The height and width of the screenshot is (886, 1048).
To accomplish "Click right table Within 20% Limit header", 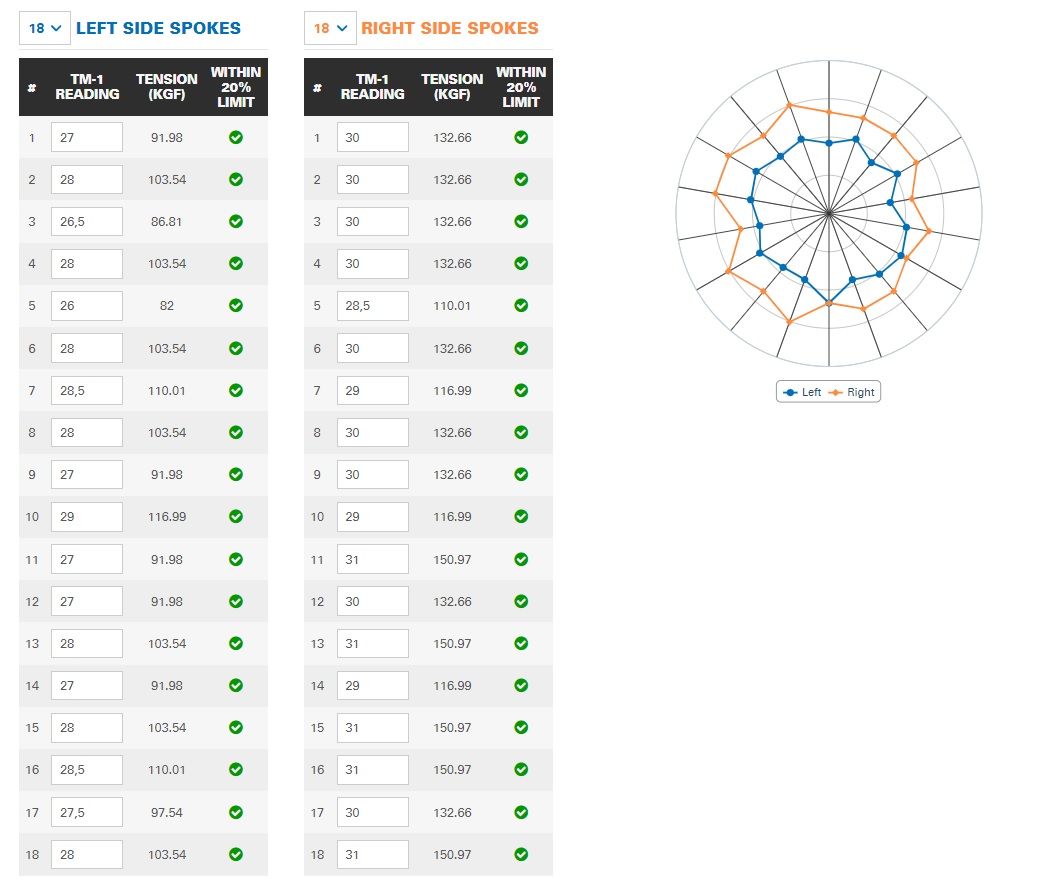I will 521,87.
